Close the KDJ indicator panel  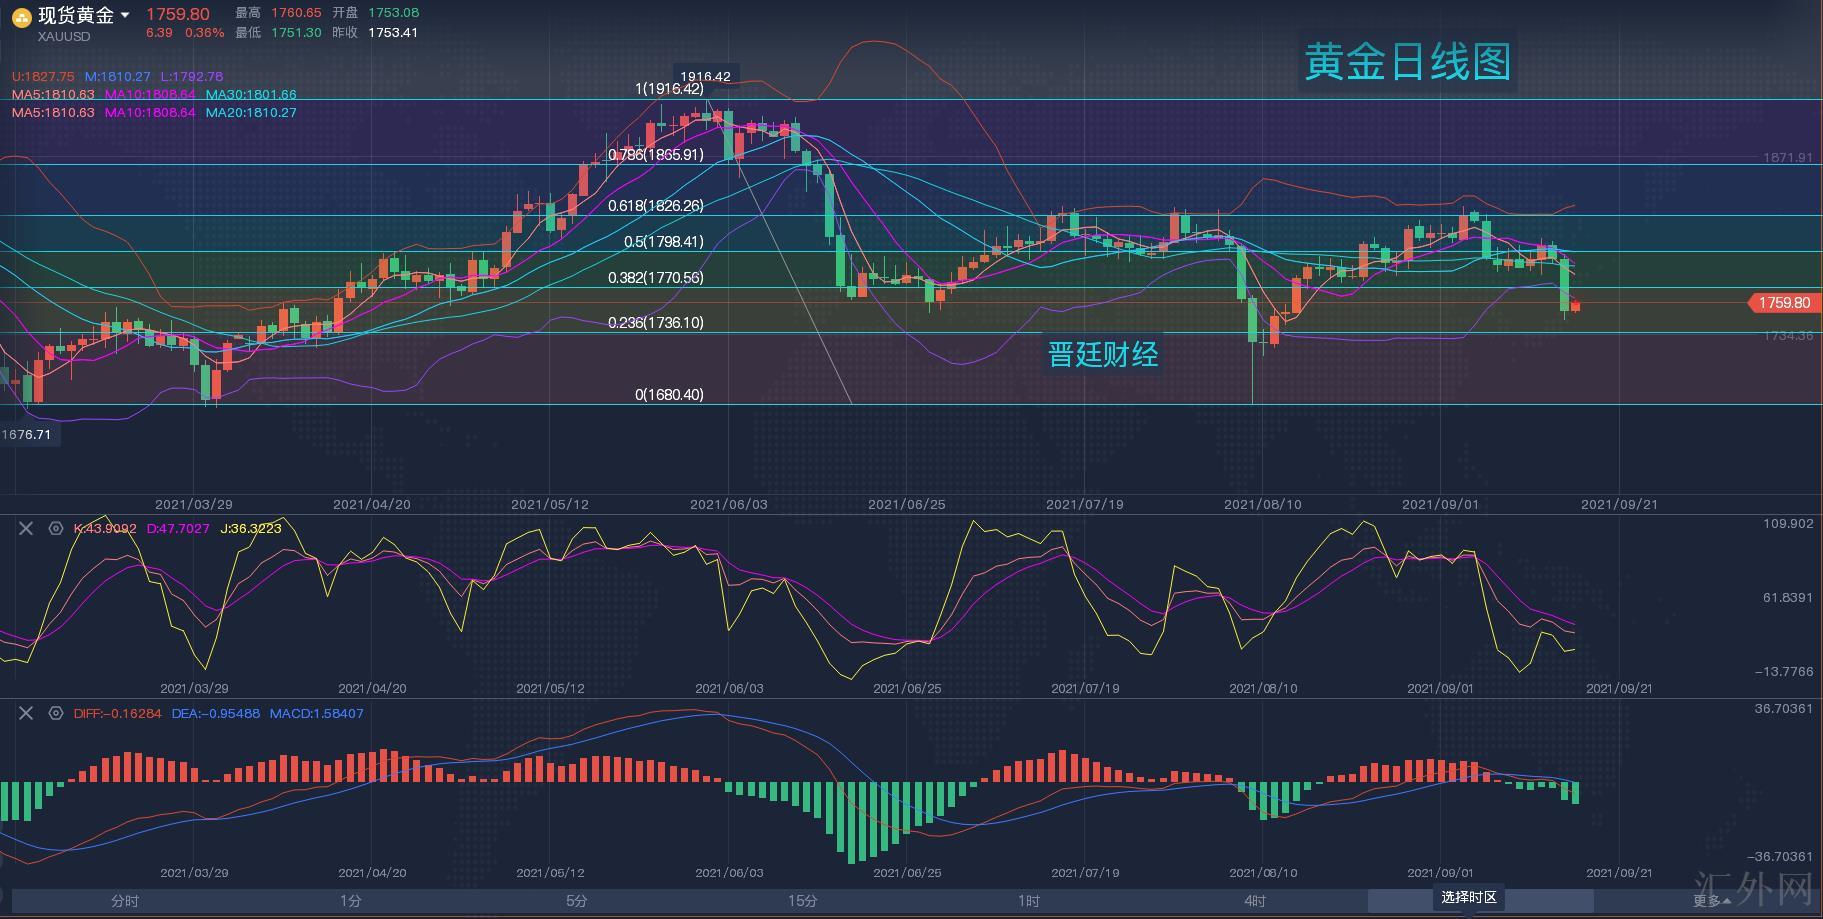point(26,528)
